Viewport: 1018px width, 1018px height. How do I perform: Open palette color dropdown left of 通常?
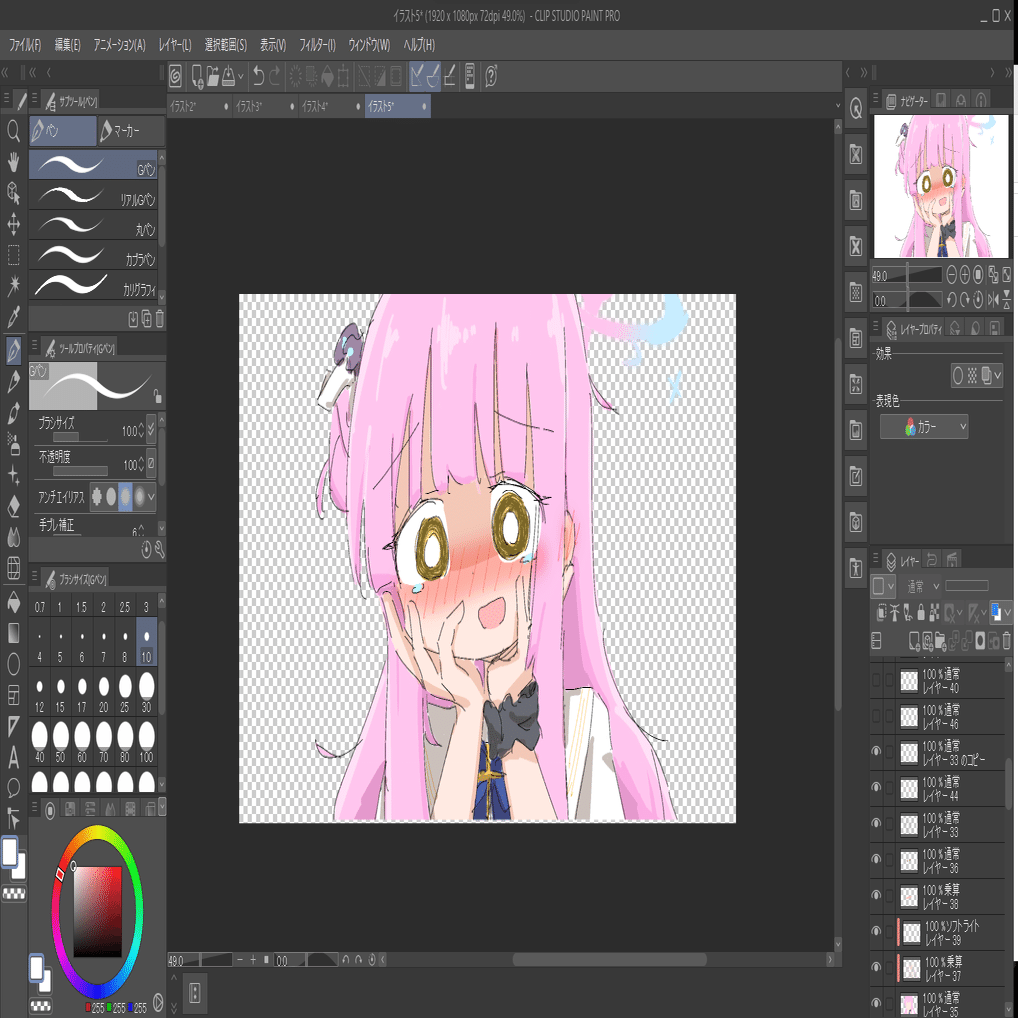coord(883,586)
